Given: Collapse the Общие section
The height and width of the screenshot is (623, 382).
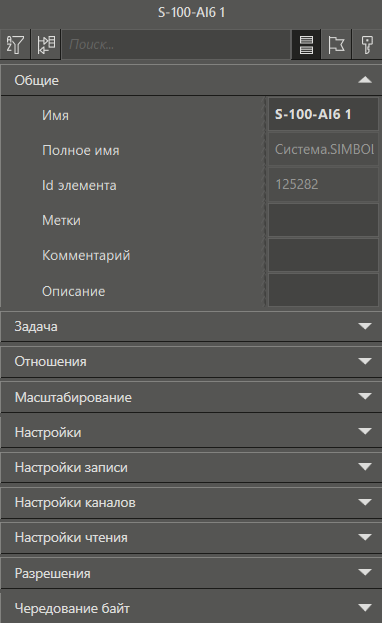Looking at the screenshot, I should point(191,80).
